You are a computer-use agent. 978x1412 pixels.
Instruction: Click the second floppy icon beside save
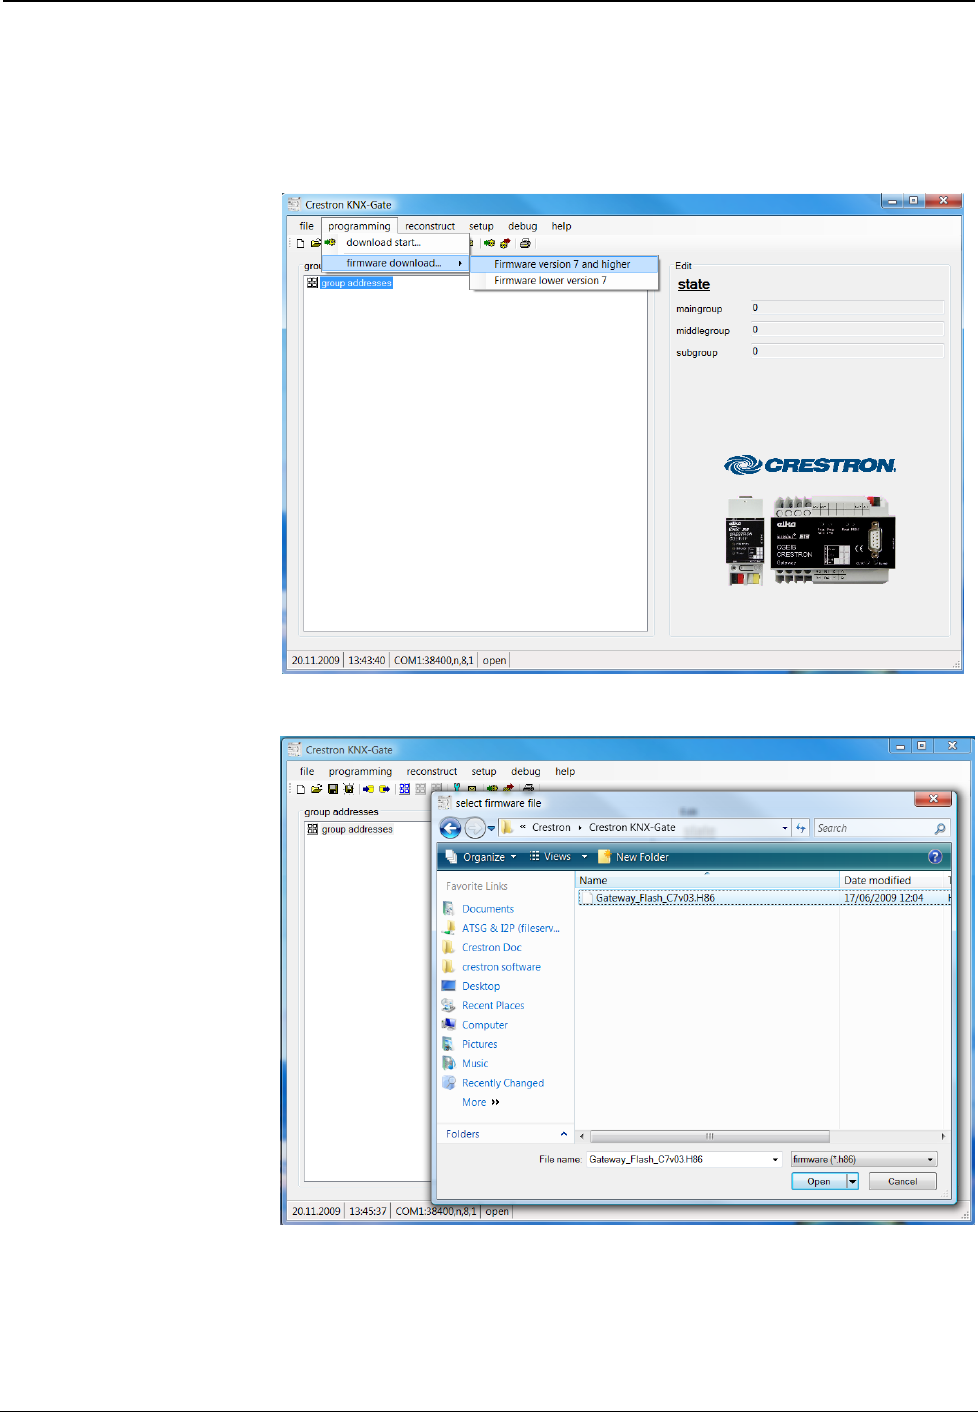348,789
